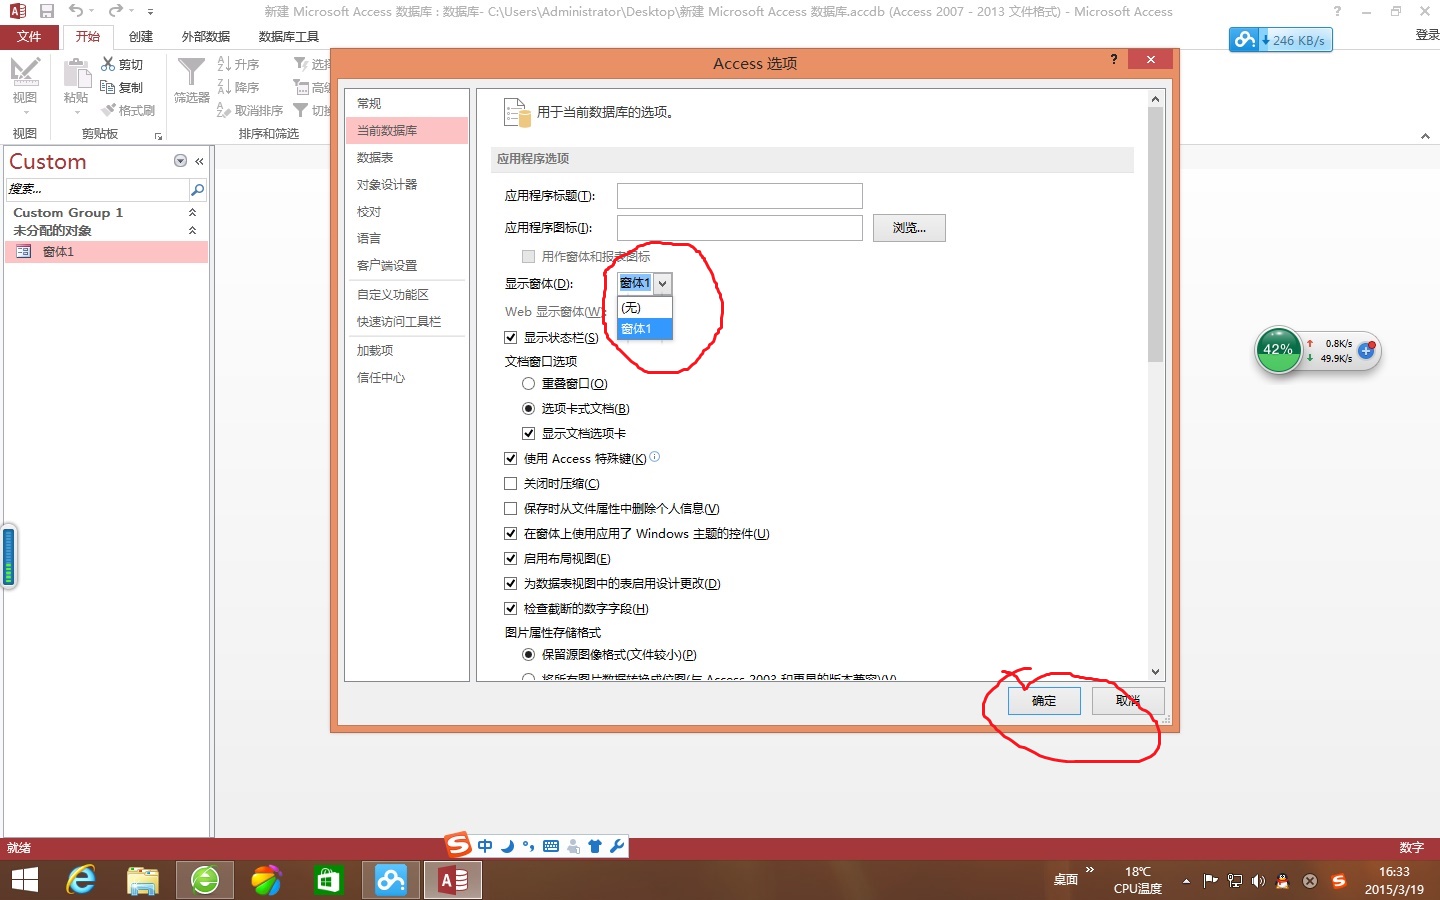Expand the 显示窗体 dropdown arrow
Screen dimensions: 1440x900
click(x=662, y=284)
